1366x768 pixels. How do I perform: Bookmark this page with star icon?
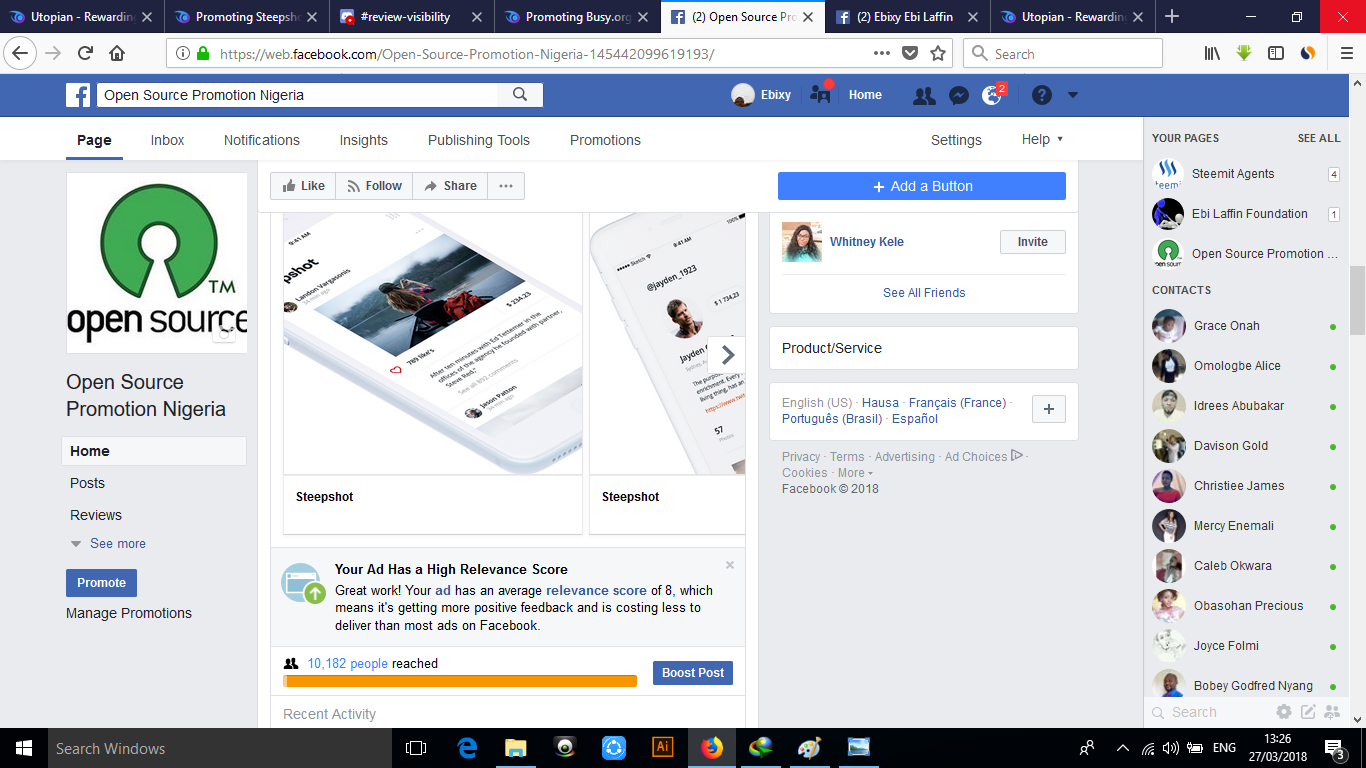938,54
